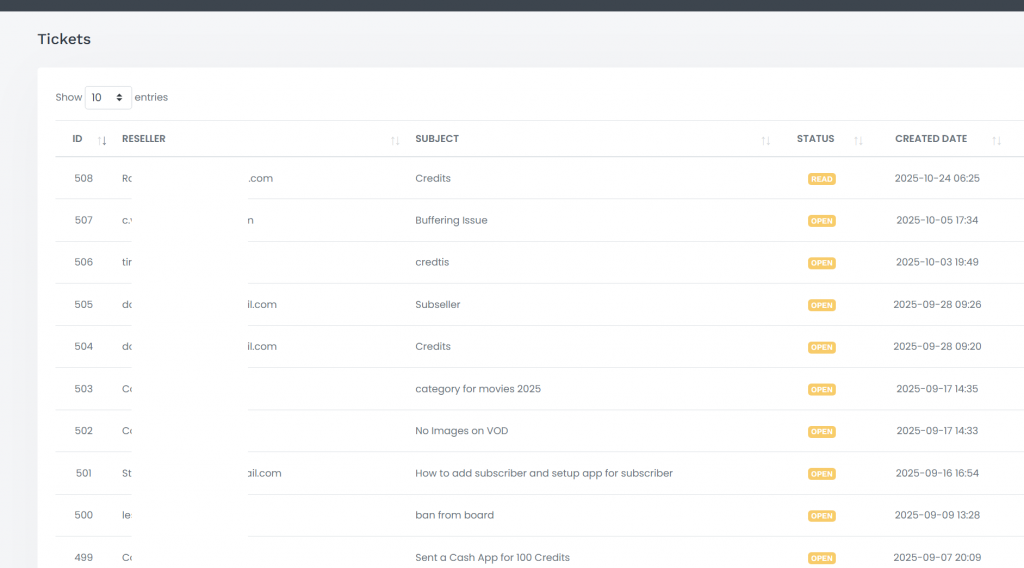Image resolution: width=1024 pixels, height=568 pixels.
Task: Click the Reseller column sort arrows
Action: [x=395, y=140]
